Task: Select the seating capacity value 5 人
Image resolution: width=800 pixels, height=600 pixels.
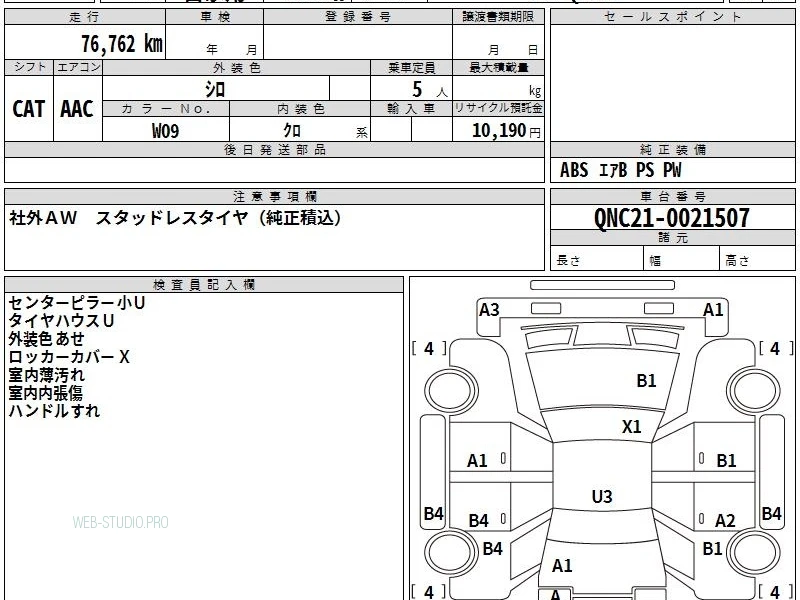Action: pyautogui.click(x=430, y=90)
